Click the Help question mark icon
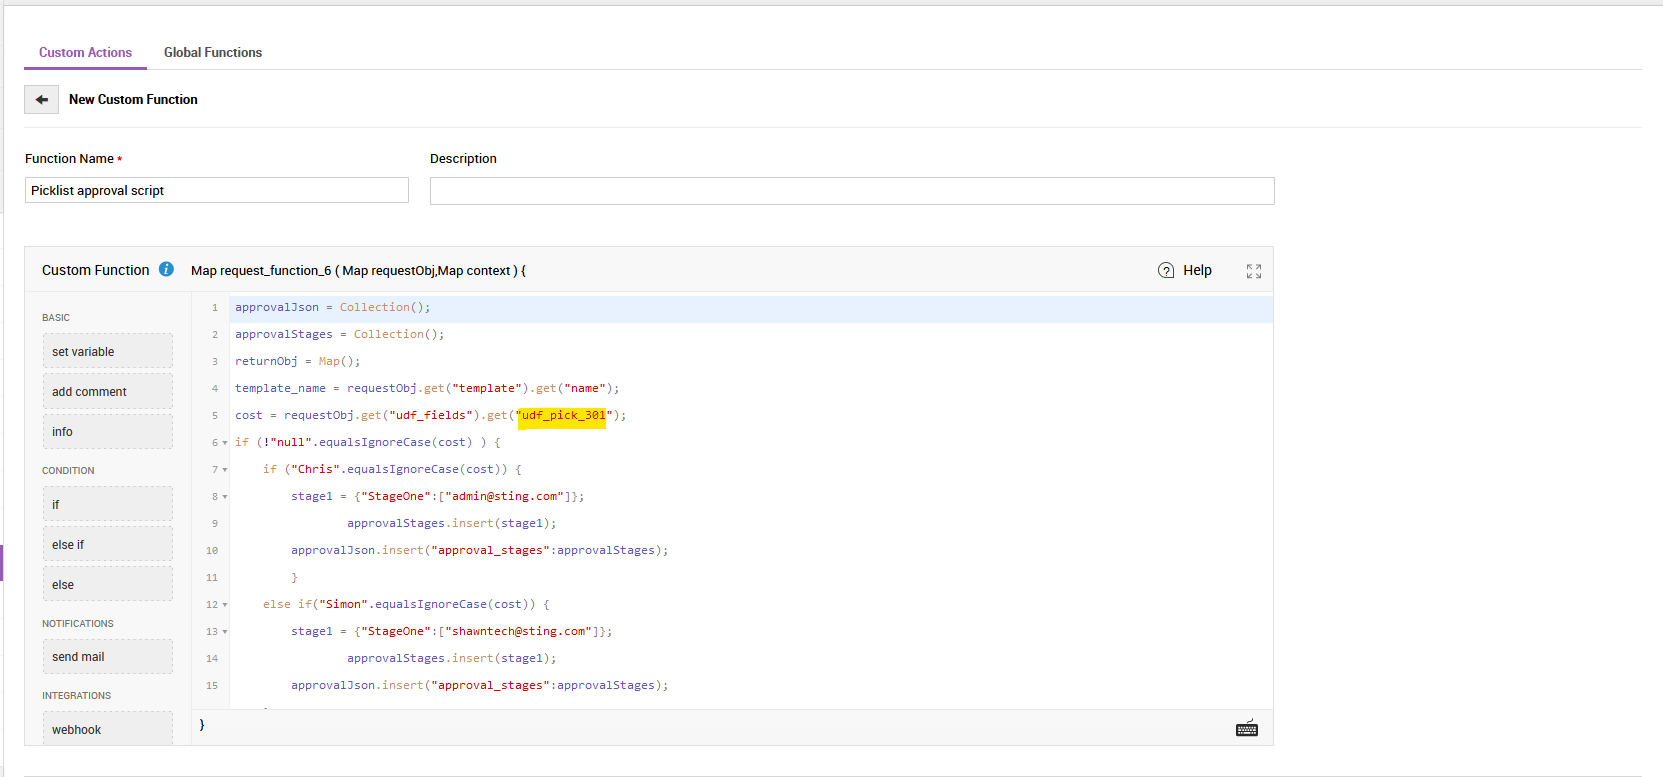The width and height of the screenshot is (1663, 777). 1166,270
